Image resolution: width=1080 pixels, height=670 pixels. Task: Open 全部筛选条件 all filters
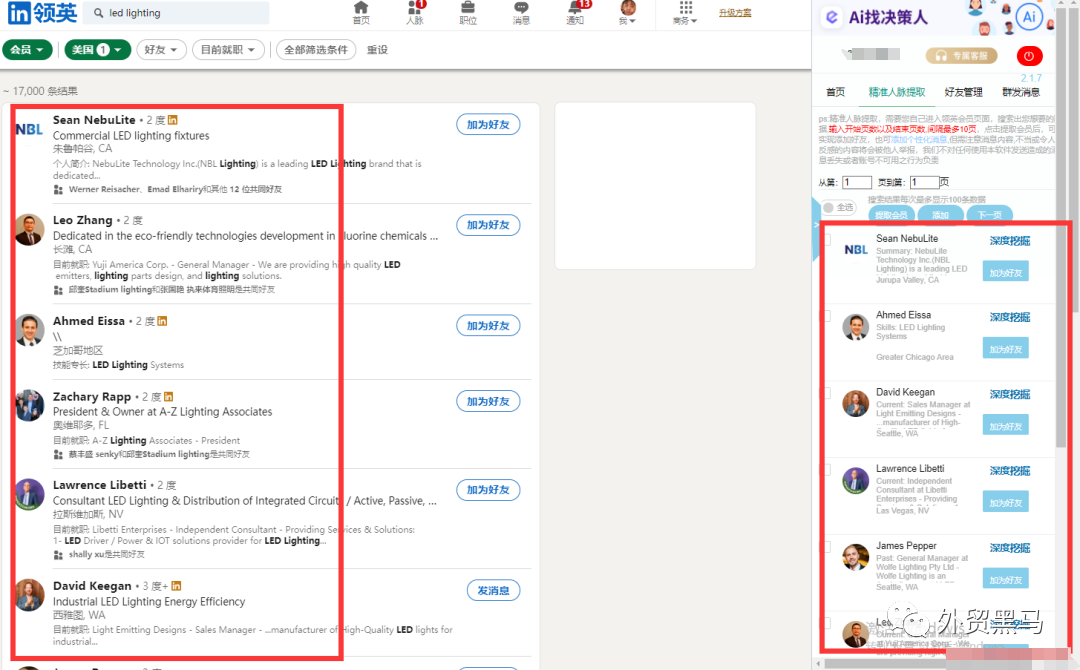pos(316,50)
